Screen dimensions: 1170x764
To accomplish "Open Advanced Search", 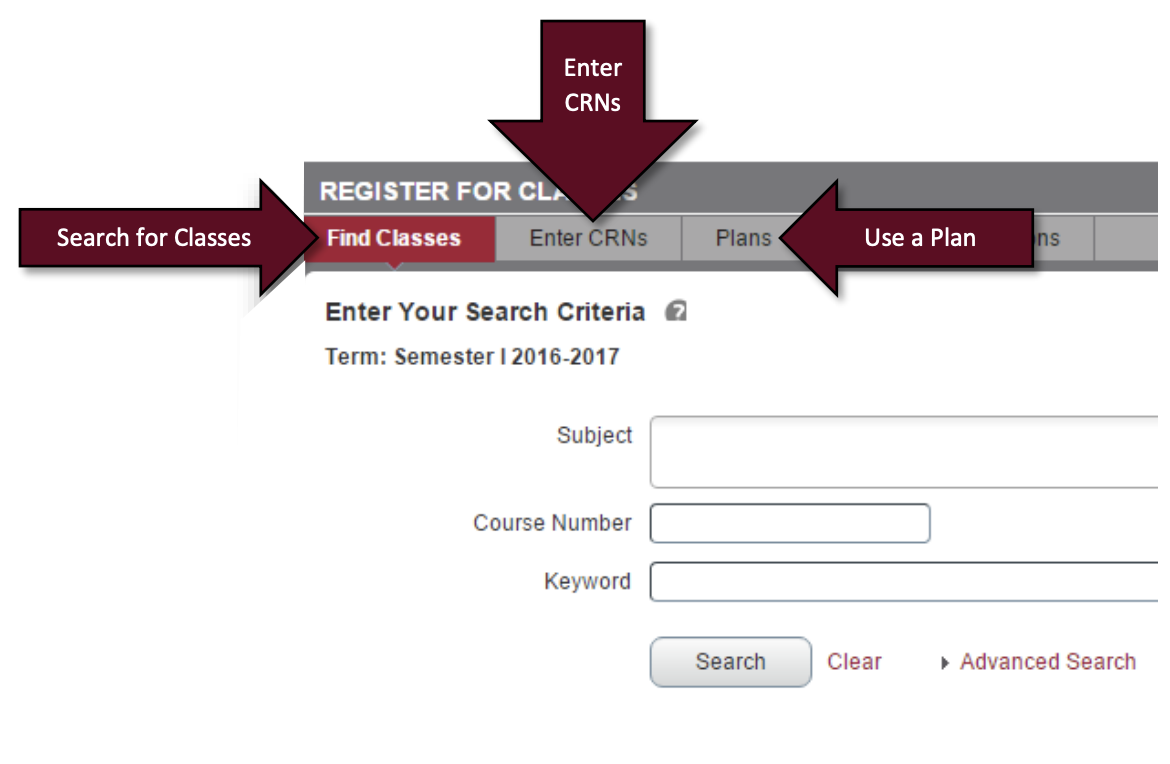I will point(1047,661).
